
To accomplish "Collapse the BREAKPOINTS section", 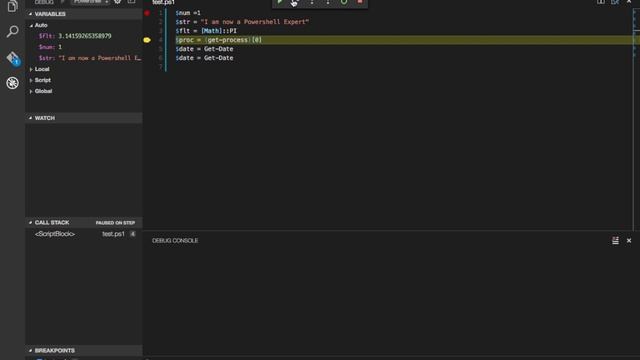I will 84,351.
